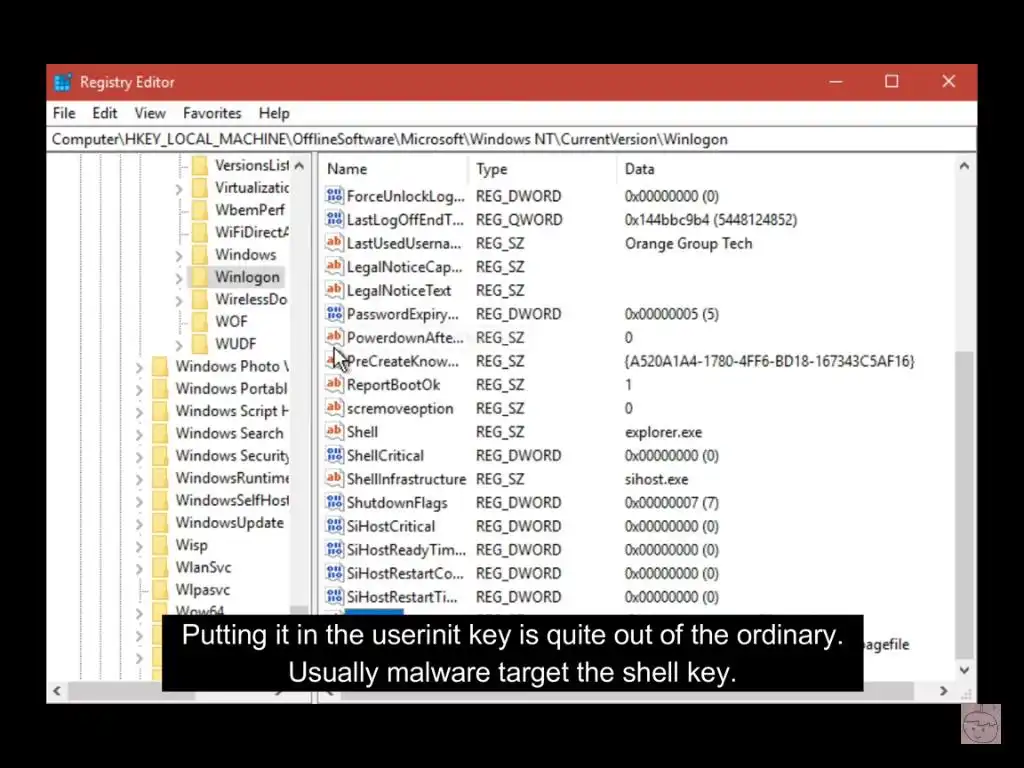
Task: Expand the Windows Photo key node
Action: tap(139, 367)
